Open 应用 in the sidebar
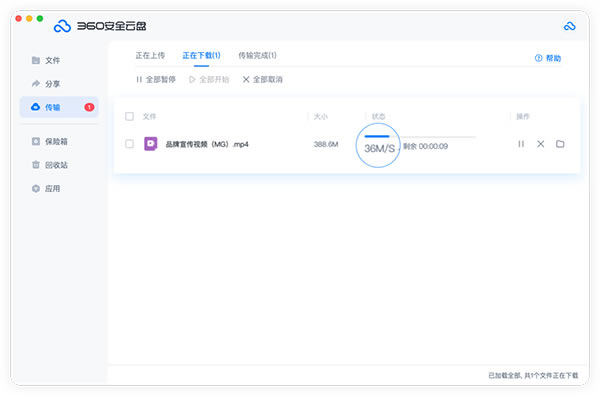 pyautogui.click(x=46, y=188)
